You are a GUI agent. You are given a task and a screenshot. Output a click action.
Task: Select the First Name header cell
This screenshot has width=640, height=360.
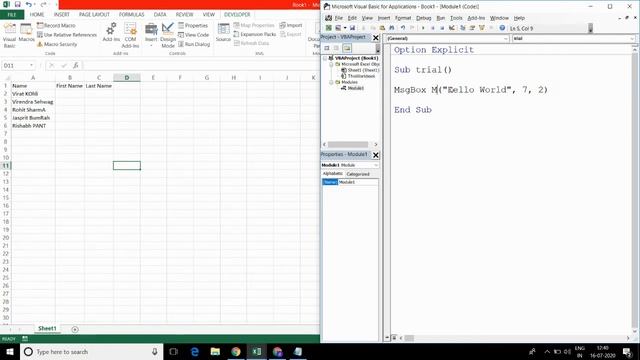click(x=70, y=86)
